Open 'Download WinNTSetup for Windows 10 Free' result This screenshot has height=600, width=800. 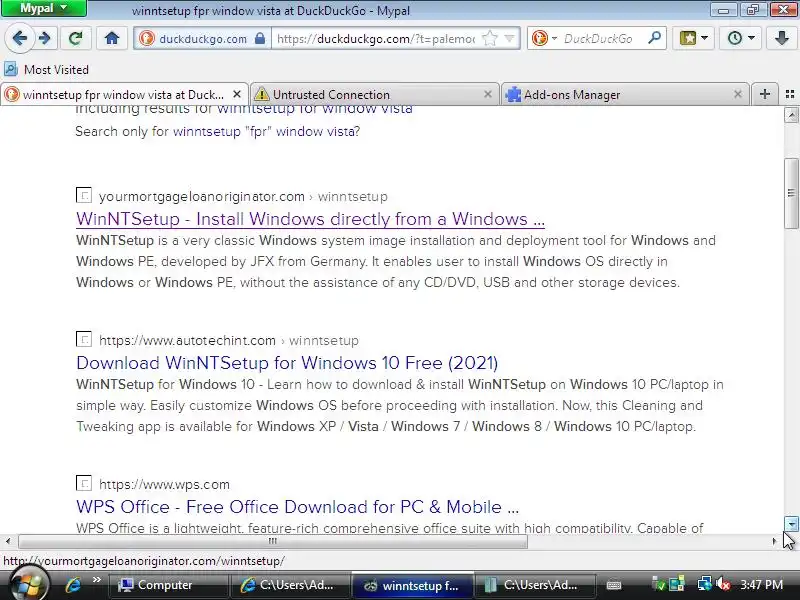[x=287, y=363]
